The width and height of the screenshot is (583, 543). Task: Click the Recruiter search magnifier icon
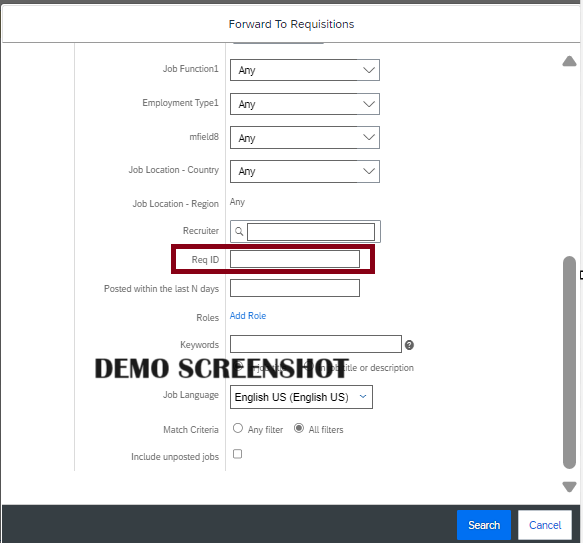pyautogui.click(x=239, y=232)
